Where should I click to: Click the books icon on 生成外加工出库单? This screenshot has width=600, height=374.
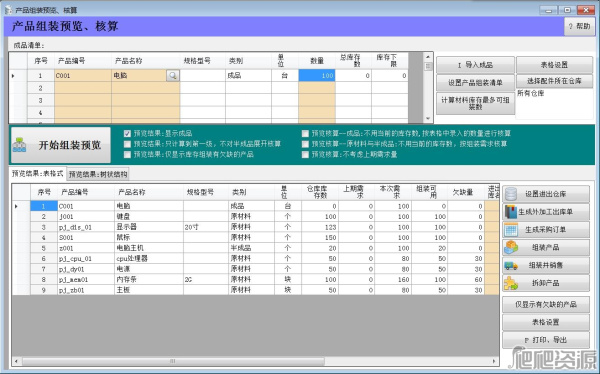point(511,212)
